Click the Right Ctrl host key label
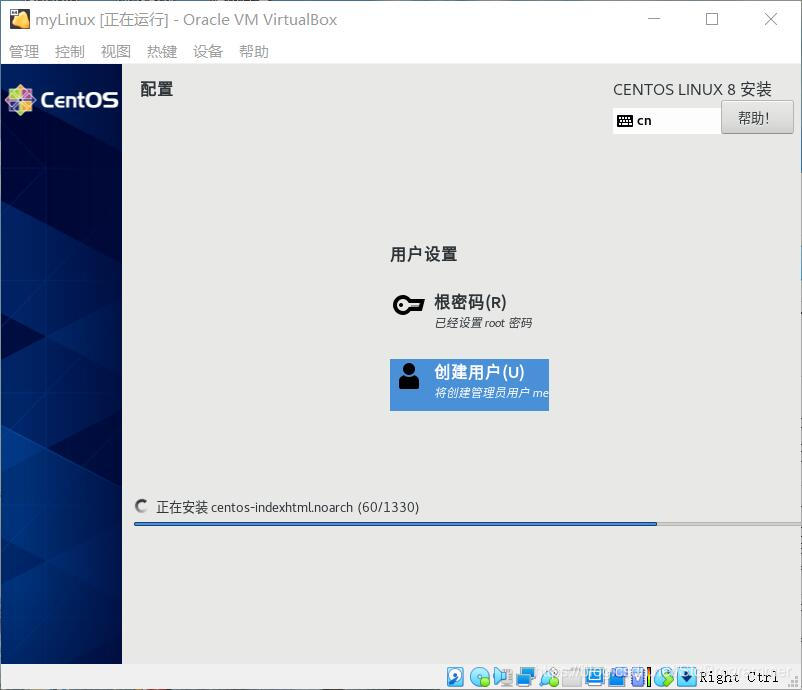The image size is (802, 690). (x=738, y=677)
